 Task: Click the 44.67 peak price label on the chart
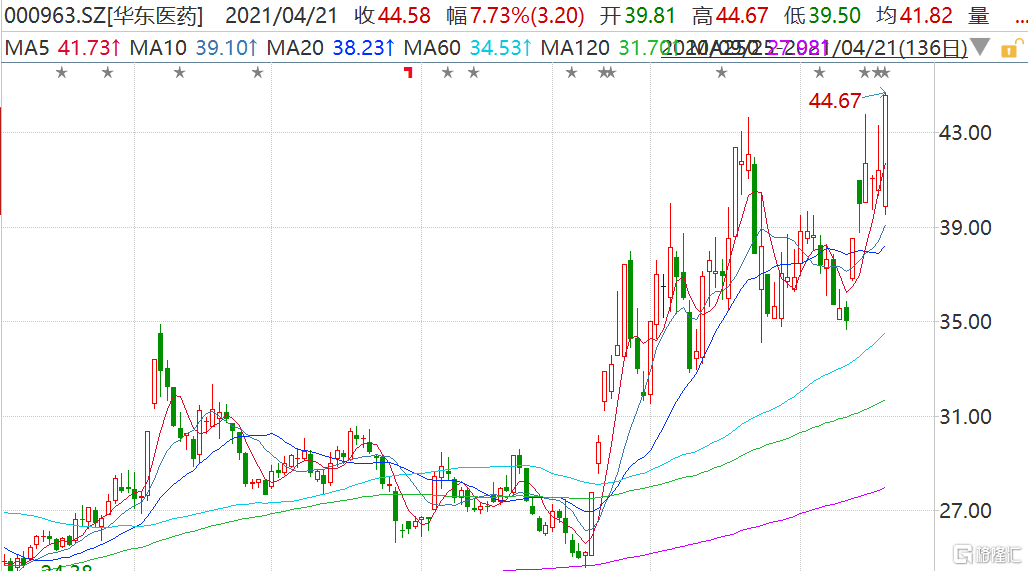835,101
